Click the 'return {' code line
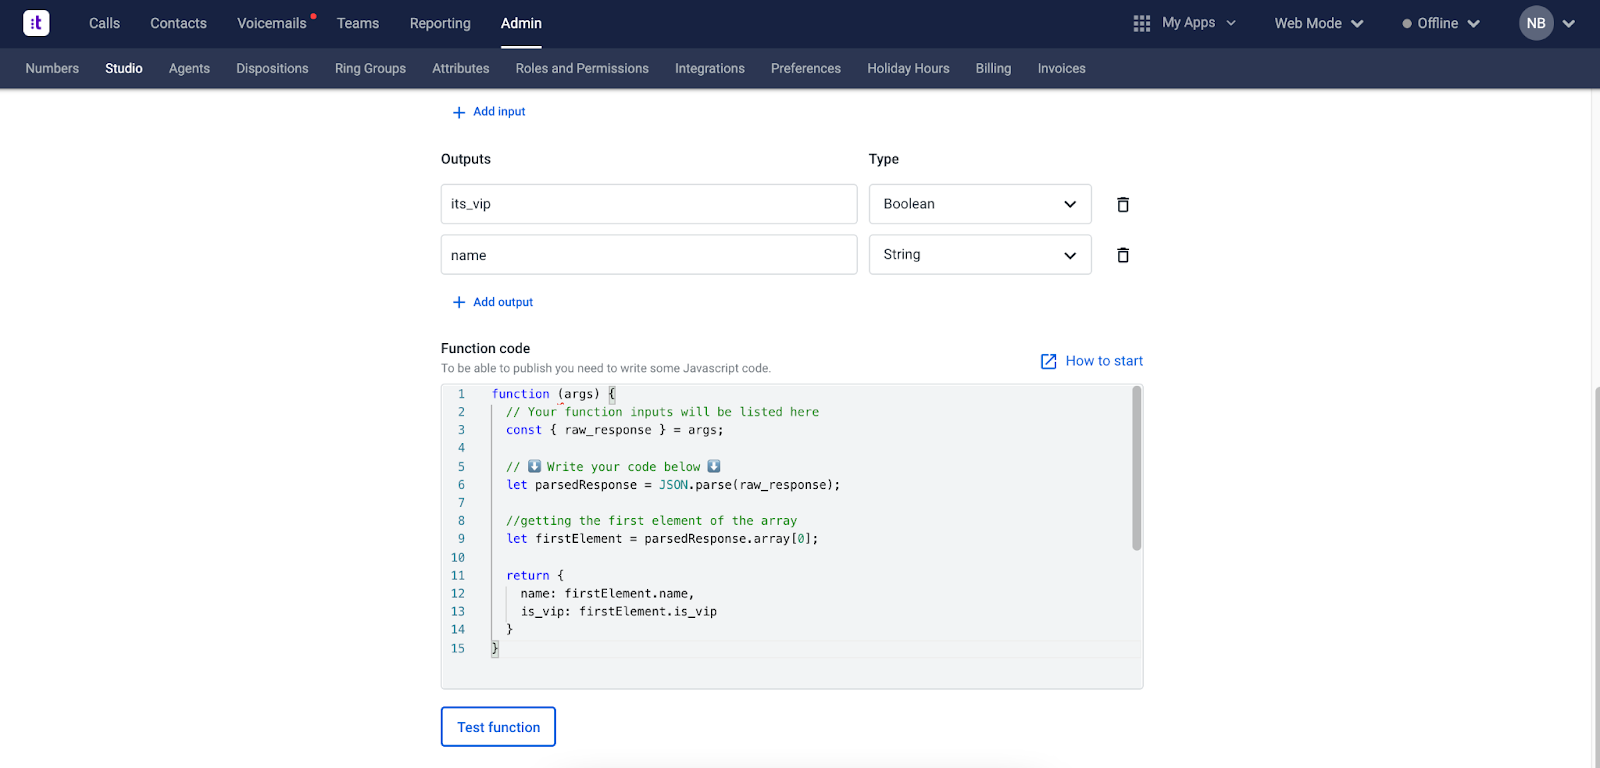The width and height of the screenshot is (1600, 768). click(x=535, y=576)
